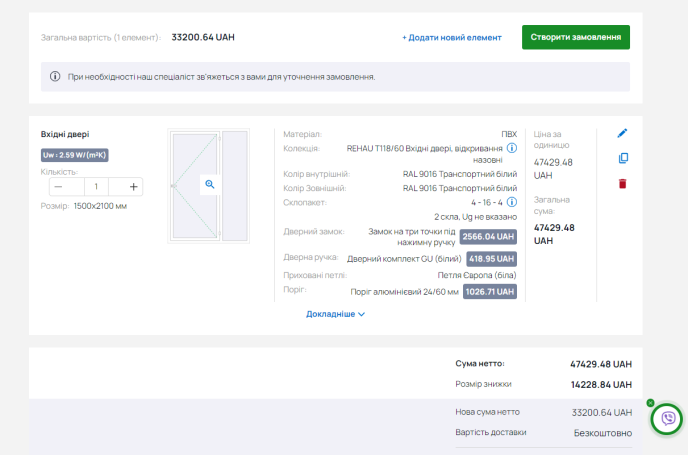The height and width of the screenshot is (455, 688).
Task: Click the 418.95 UAH handle price badge
Action: [491, 259]
